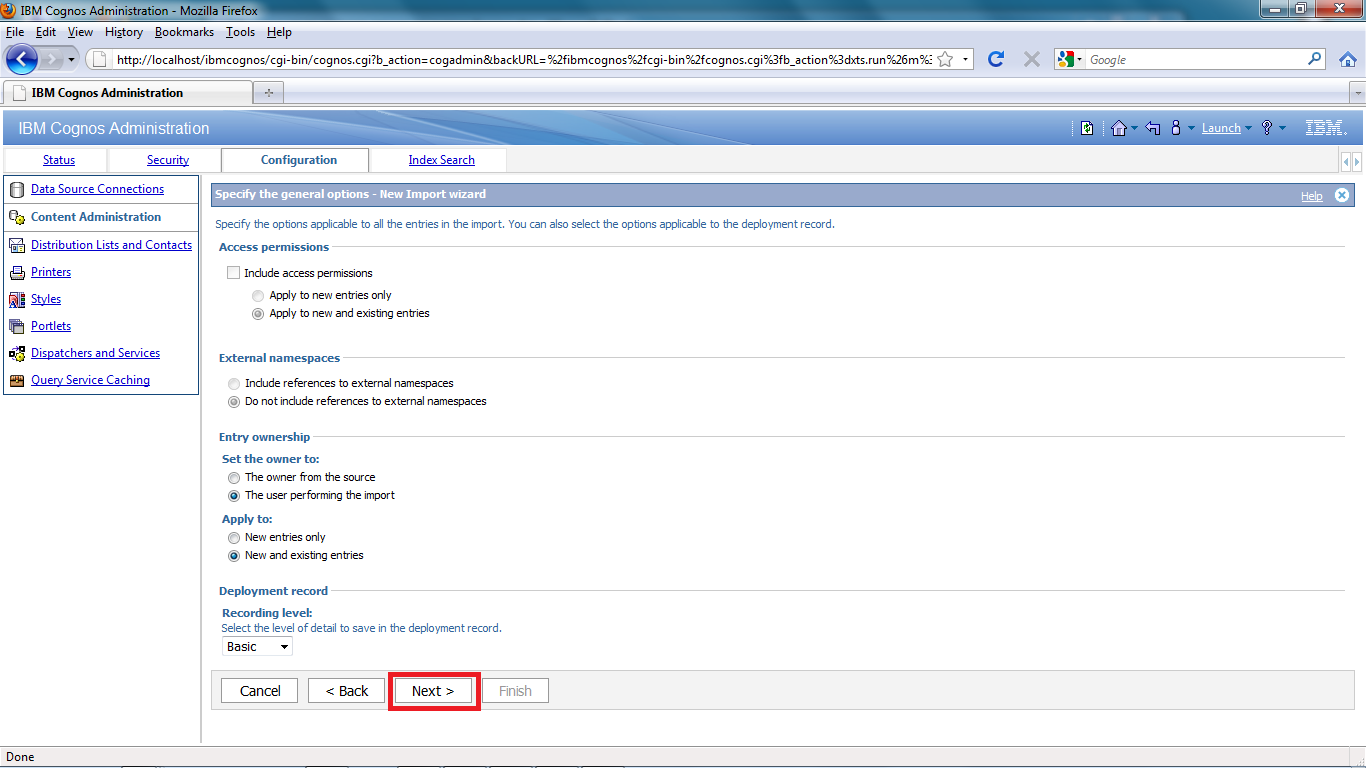
Task: Click the Styles icon
Action: tap(16, 299)
